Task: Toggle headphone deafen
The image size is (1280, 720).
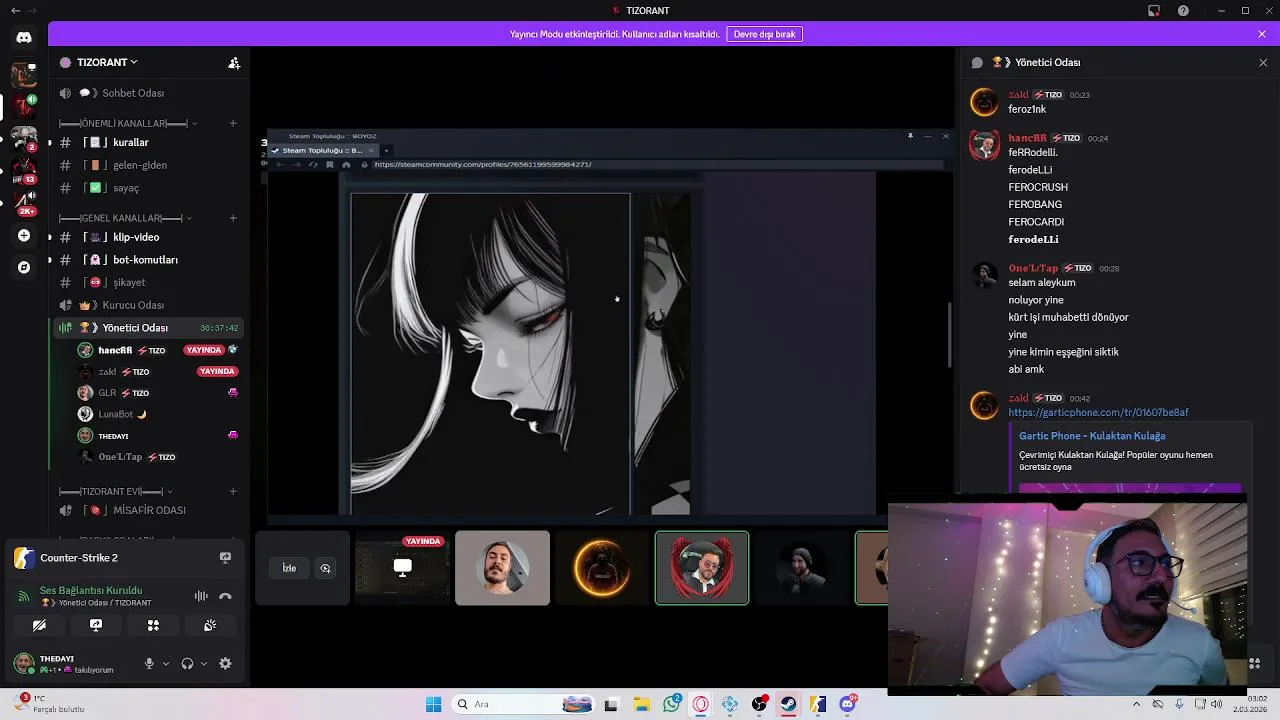Action: (187, 663)
